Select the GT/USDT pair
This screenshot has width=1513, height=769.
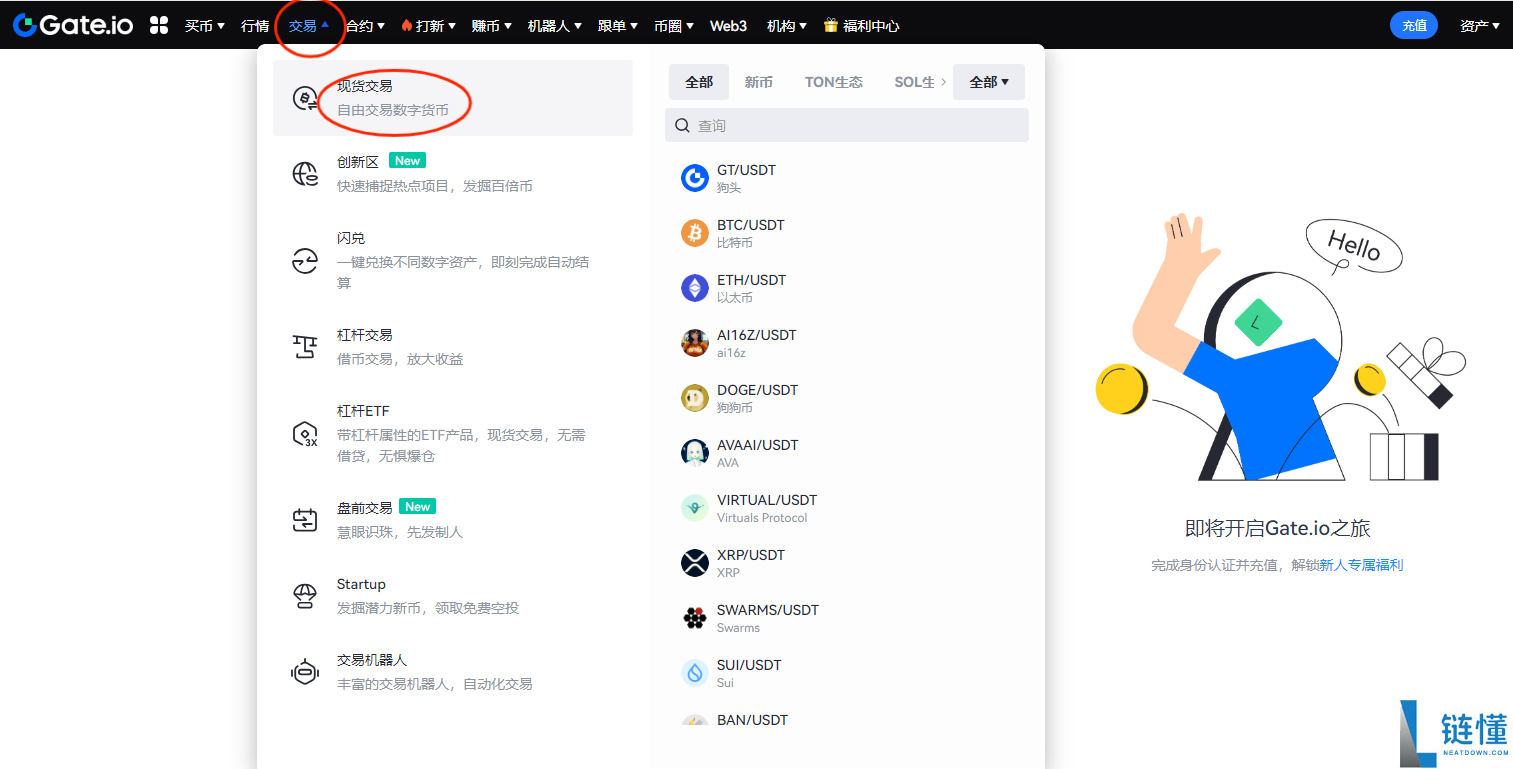point(847,178)
